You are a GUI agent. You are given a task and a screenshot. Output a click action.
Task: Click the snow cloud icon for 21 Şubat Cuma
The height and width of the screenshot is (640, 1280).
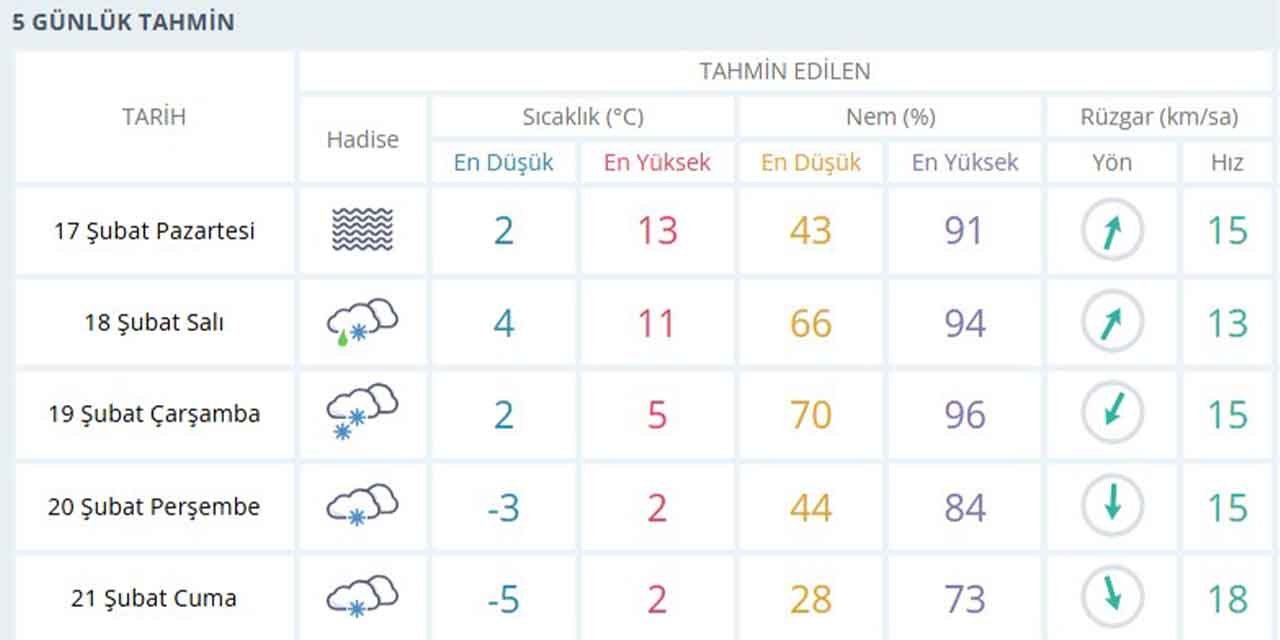pos(362,598)
